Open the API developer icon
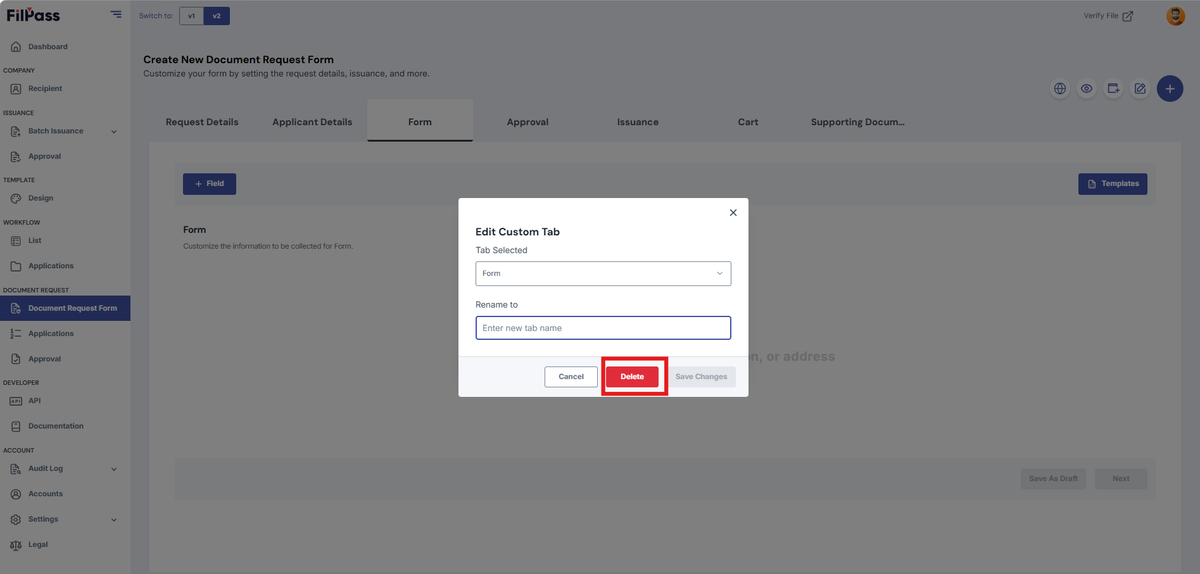 15,401
